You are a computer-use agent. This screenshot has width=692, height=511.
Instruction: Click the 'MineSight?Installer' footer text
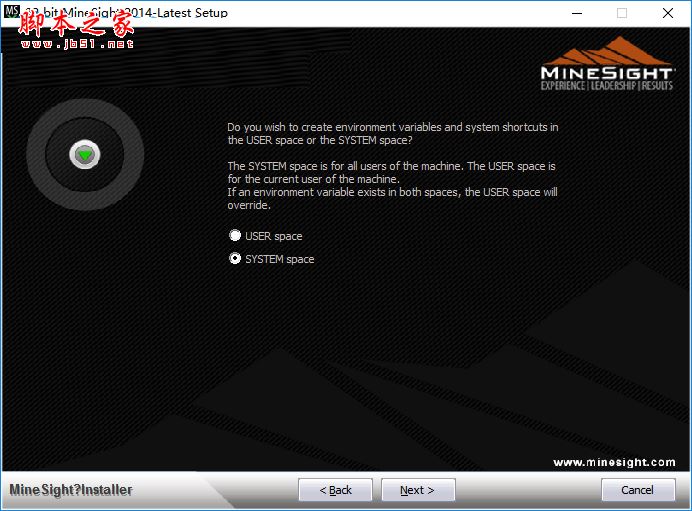click(71, 490)
